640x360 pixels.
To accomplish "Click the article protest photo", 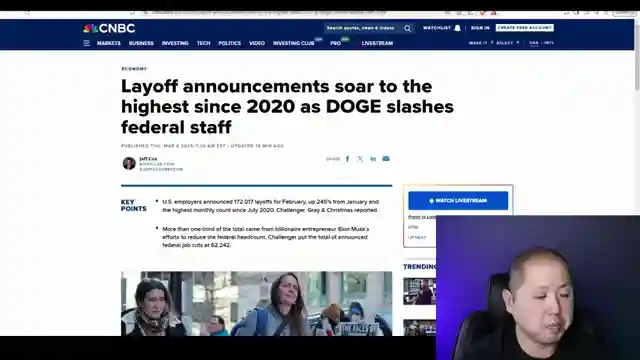I will pyautogui.click(x=256, y=304).
